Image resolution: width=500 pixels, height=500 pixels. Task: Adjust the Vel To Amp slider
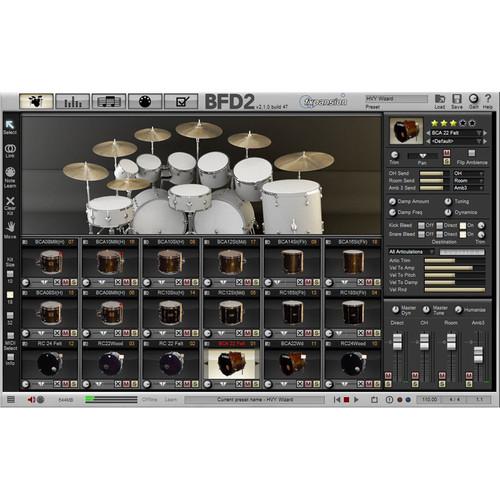click(x=455, y=268)
